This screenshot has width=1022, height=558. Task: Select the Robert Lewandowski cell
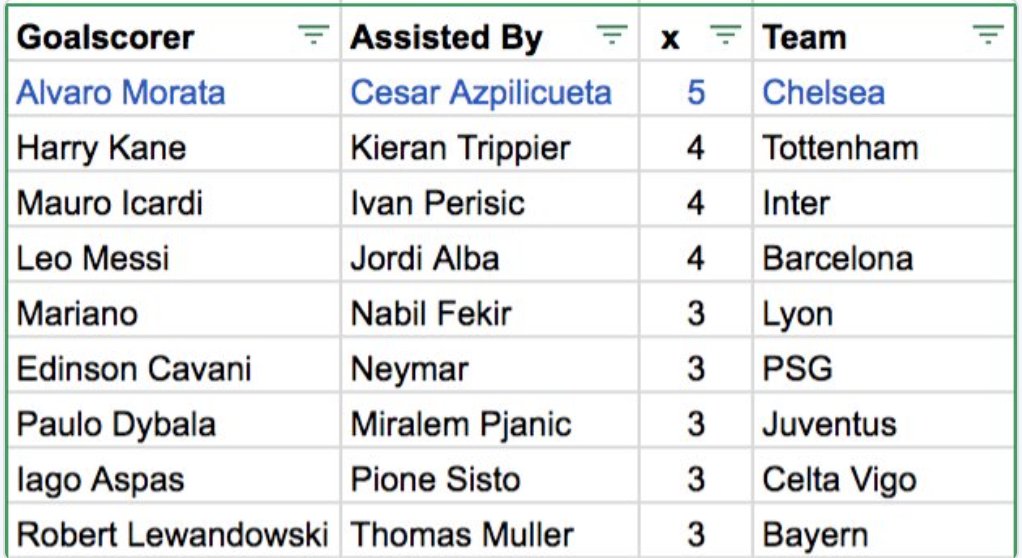coord(174,531)
